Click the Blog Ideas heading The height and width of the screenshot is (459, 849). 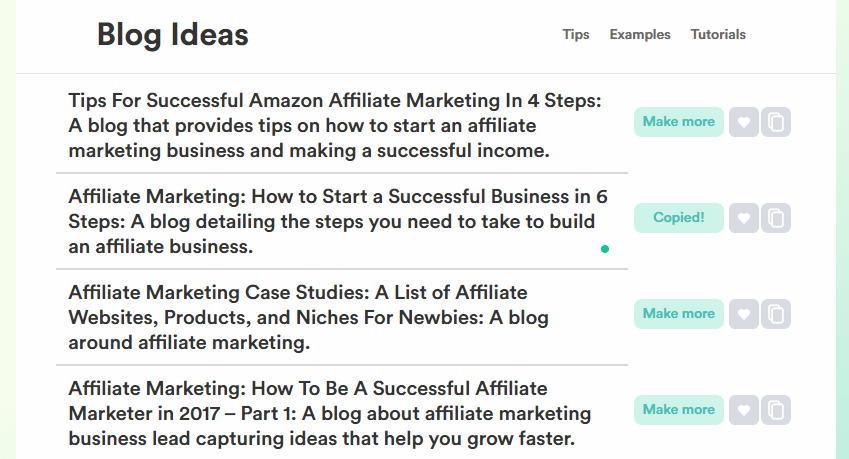tap(173, 35)
